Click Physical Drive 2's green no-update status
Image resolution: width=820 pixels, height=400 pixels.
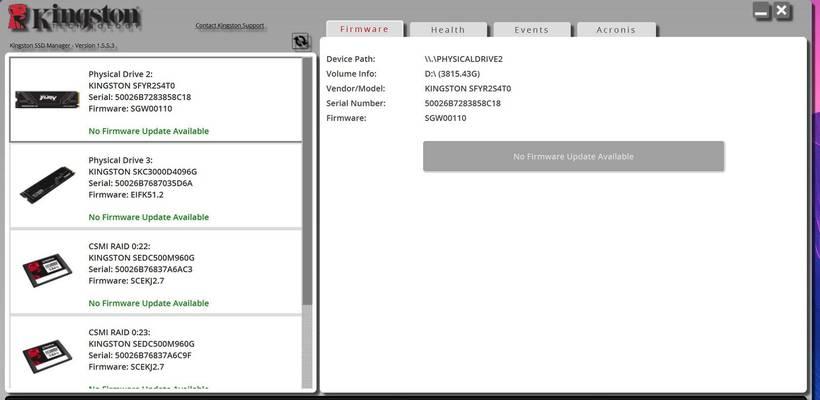[149, 131]
